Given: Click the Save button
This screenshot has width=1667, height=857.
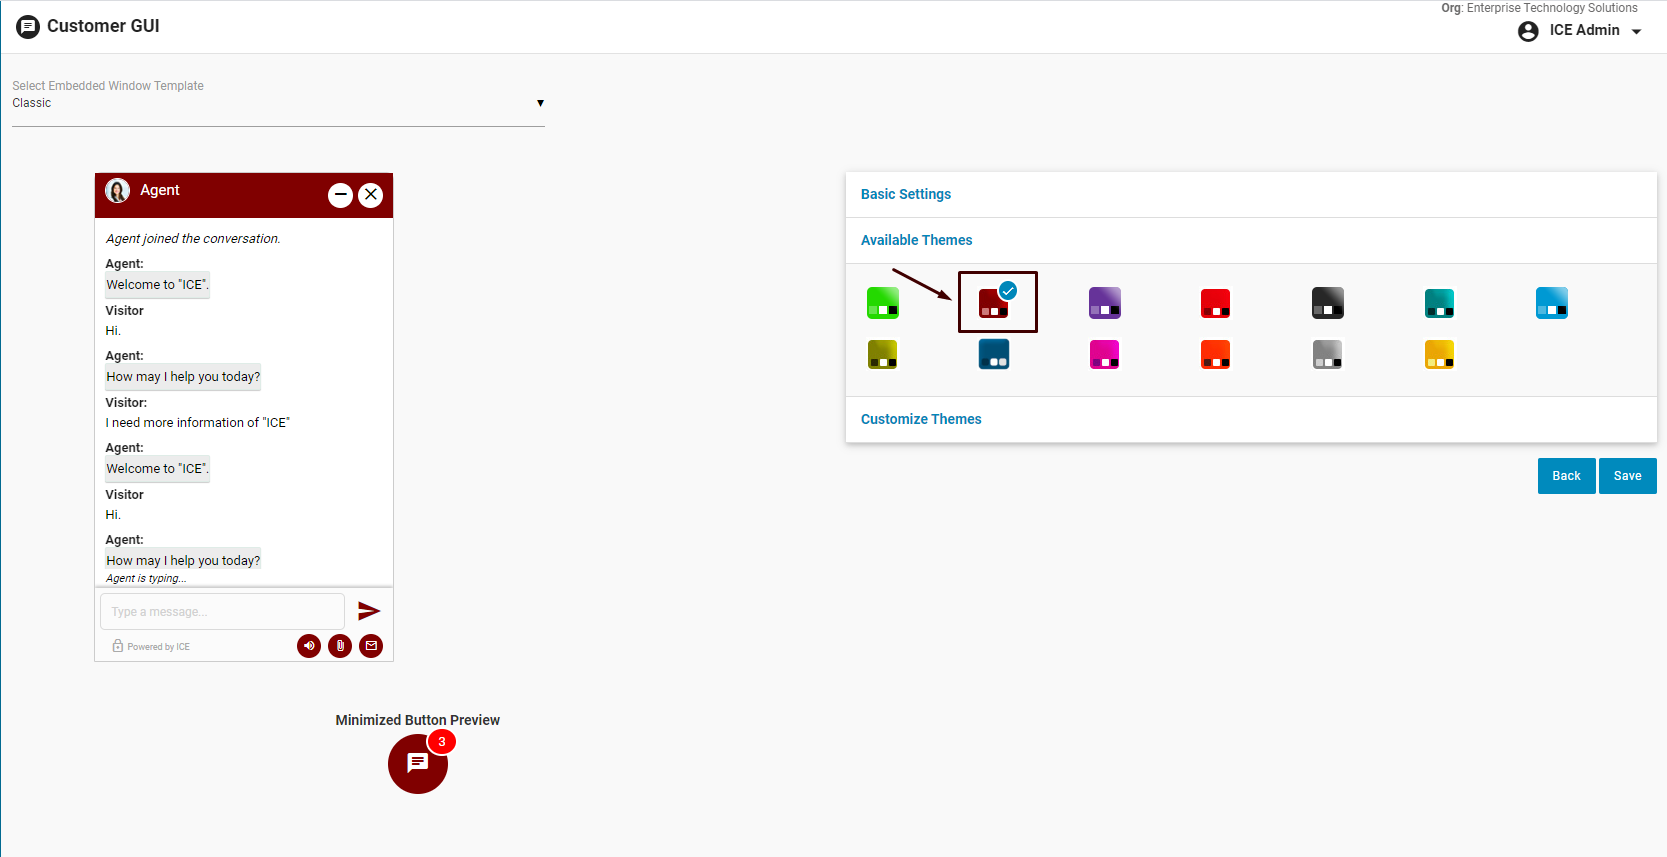Looking at the screenshot, I should click(x=1627, y=476).
